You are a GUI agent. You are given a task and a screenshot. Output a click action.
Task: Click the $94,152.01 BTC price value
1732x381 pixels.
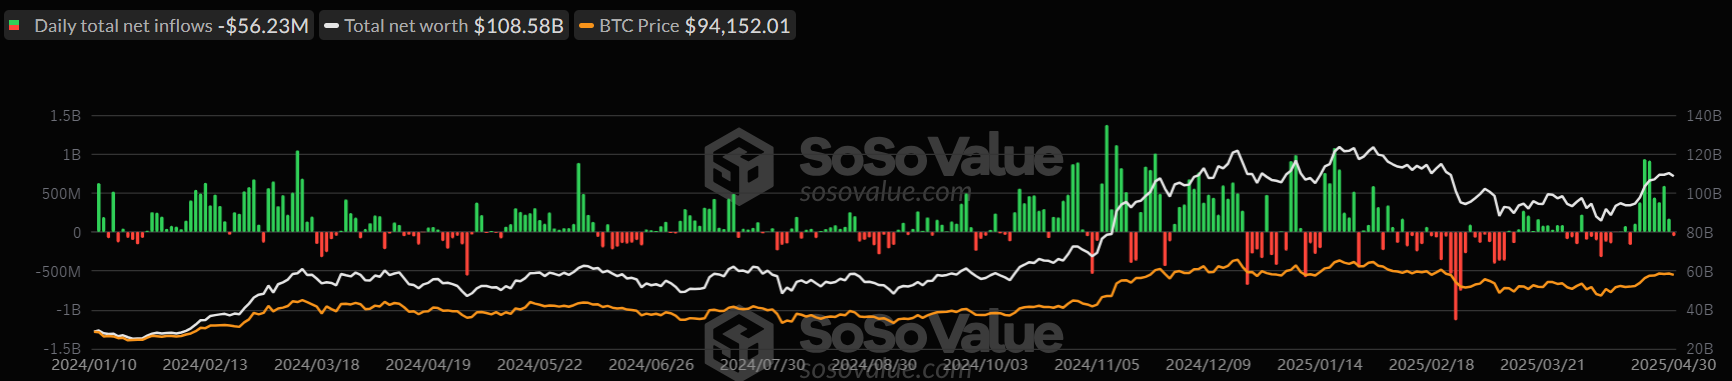[x=737, y=26]
